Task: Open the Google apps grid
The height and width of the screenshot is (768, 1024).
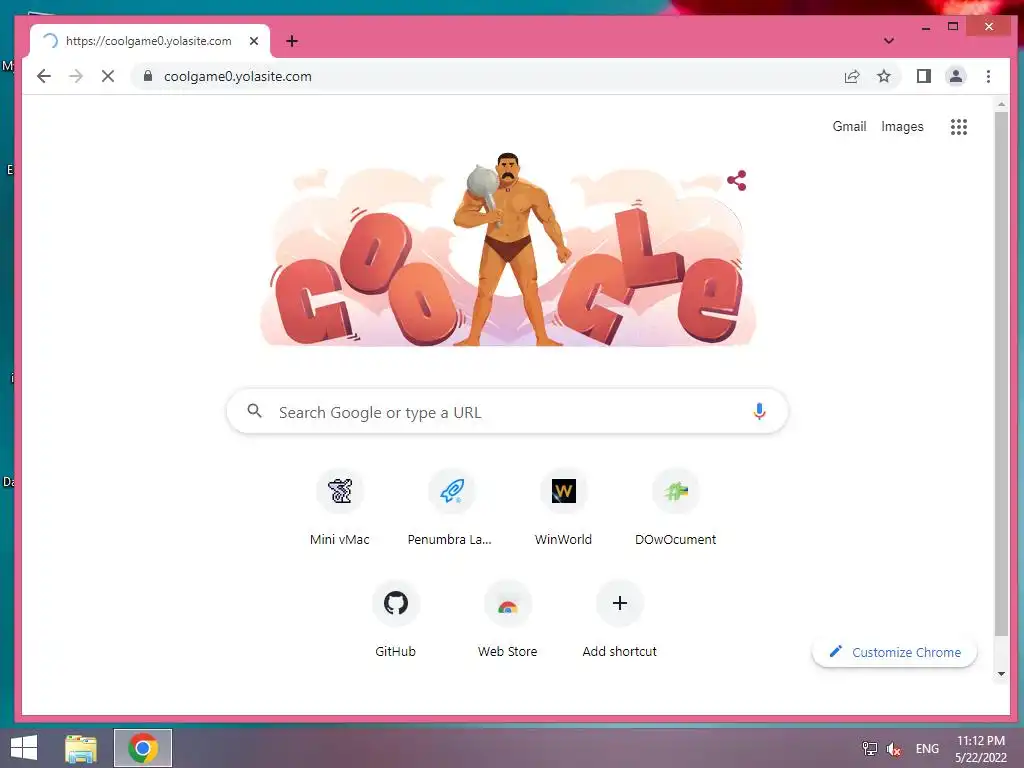Action: point(959,127)
